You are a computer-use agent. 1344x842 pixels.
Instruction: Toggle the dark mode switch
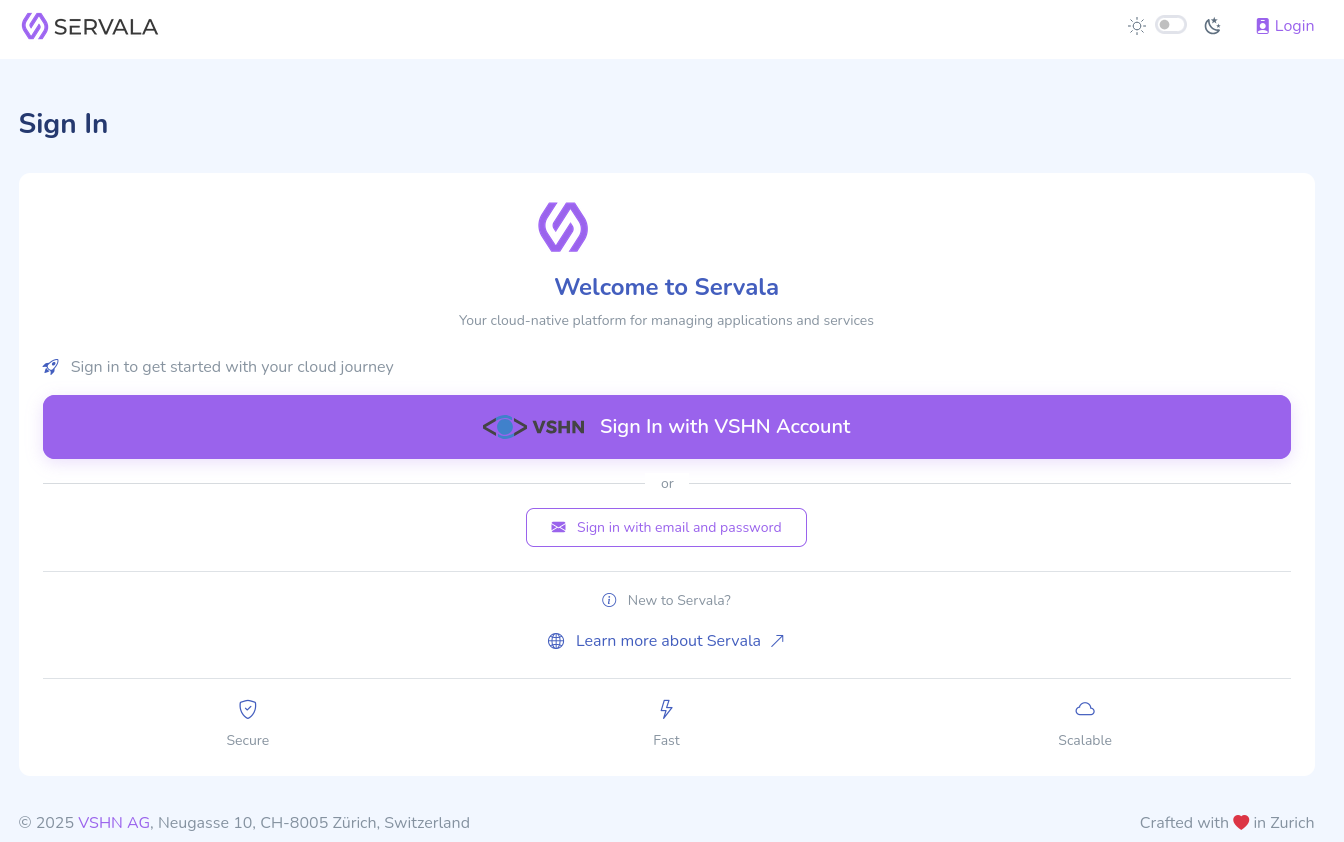pyautogui.click(x=1171, y=25)
